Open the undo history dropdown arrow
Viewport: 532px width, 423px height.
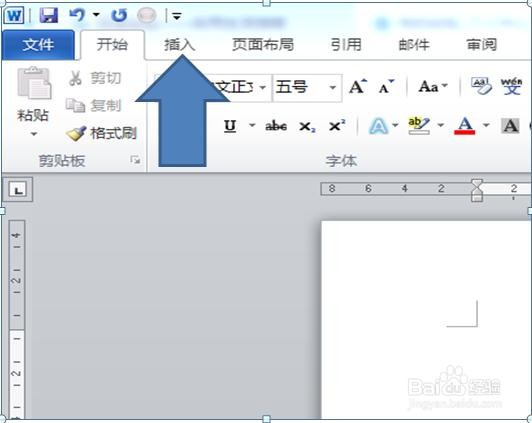coord(96,15)
